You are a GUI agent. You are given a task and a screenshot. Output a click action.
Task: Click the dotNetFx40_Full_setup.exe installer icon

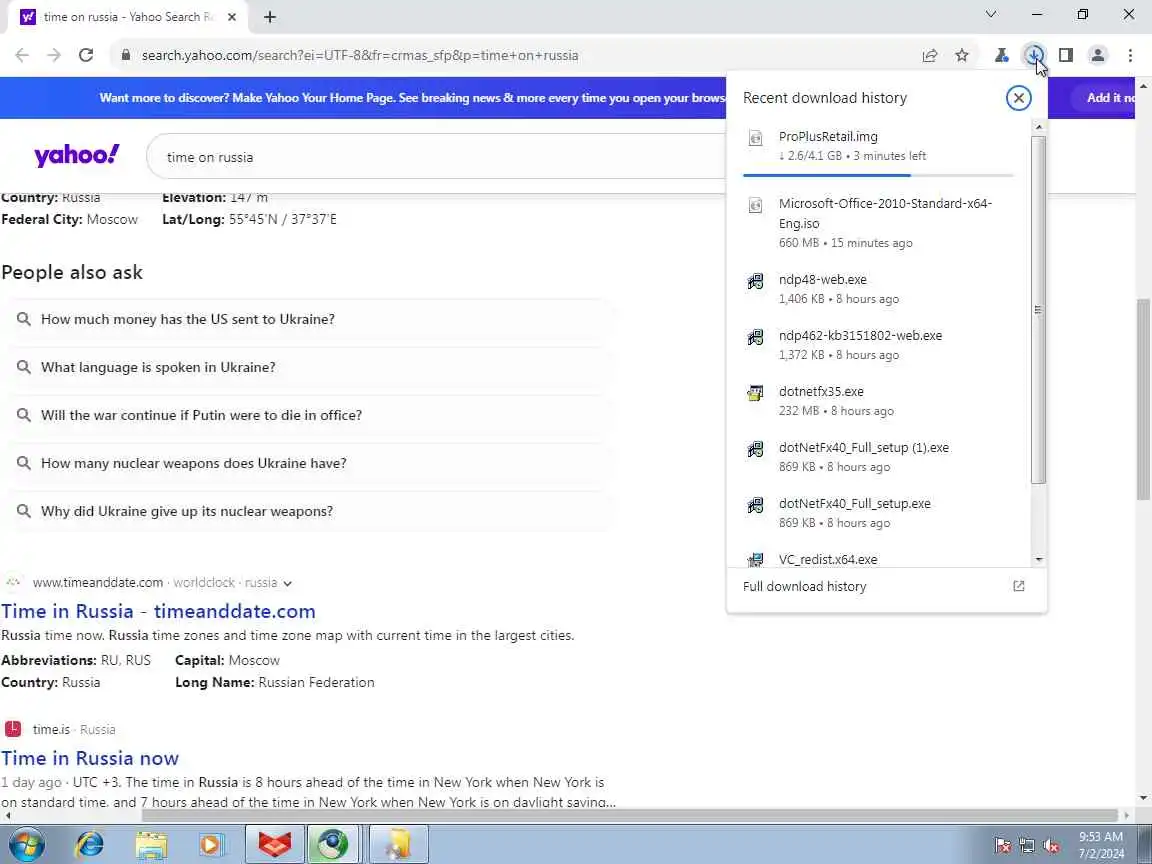tap(755, 504)
